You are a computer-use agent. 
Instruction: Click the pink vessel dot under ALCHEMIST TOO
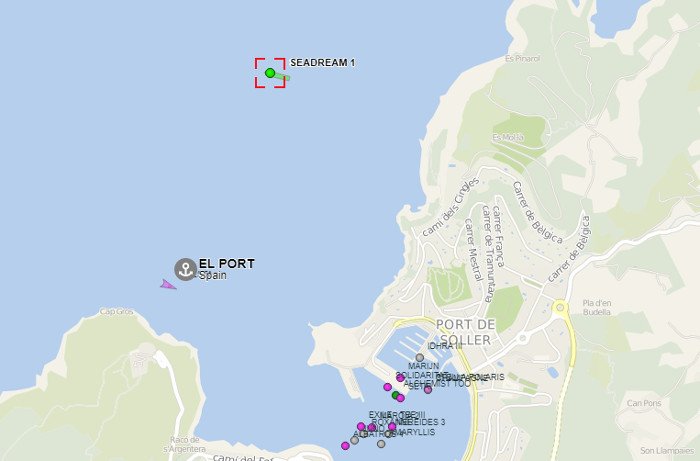428,390
